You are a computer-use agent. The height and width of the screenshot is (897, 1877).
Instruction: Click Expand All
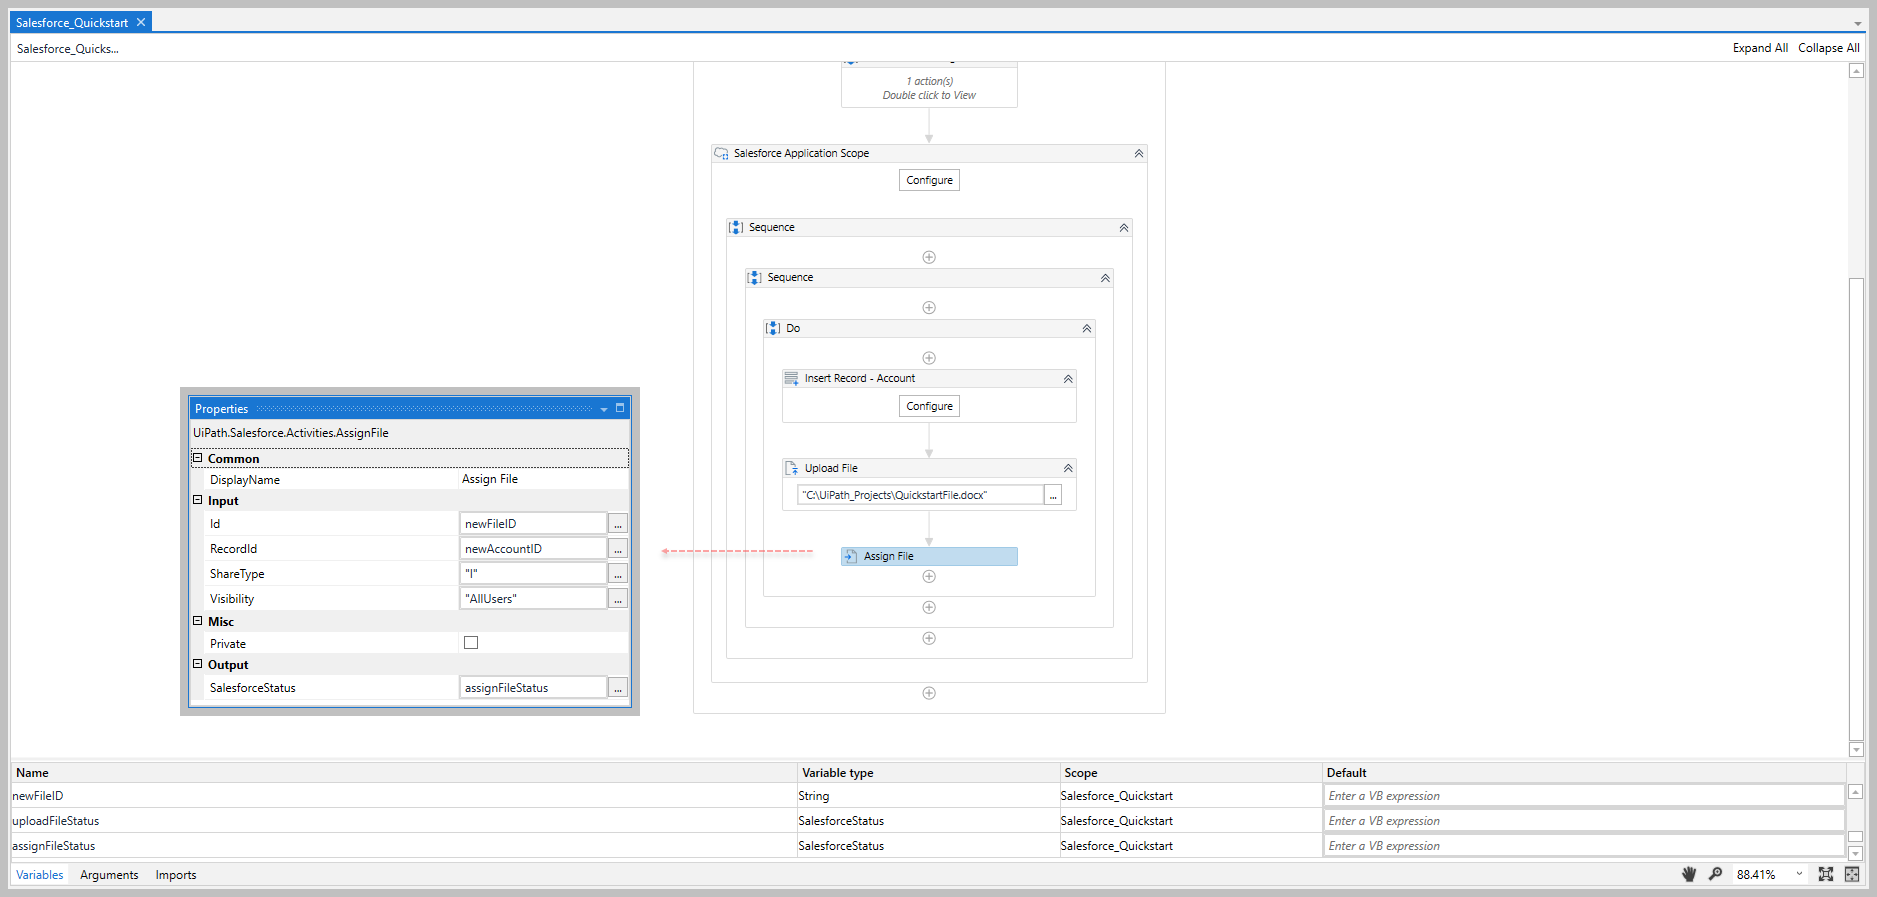tap(1760, 48)
